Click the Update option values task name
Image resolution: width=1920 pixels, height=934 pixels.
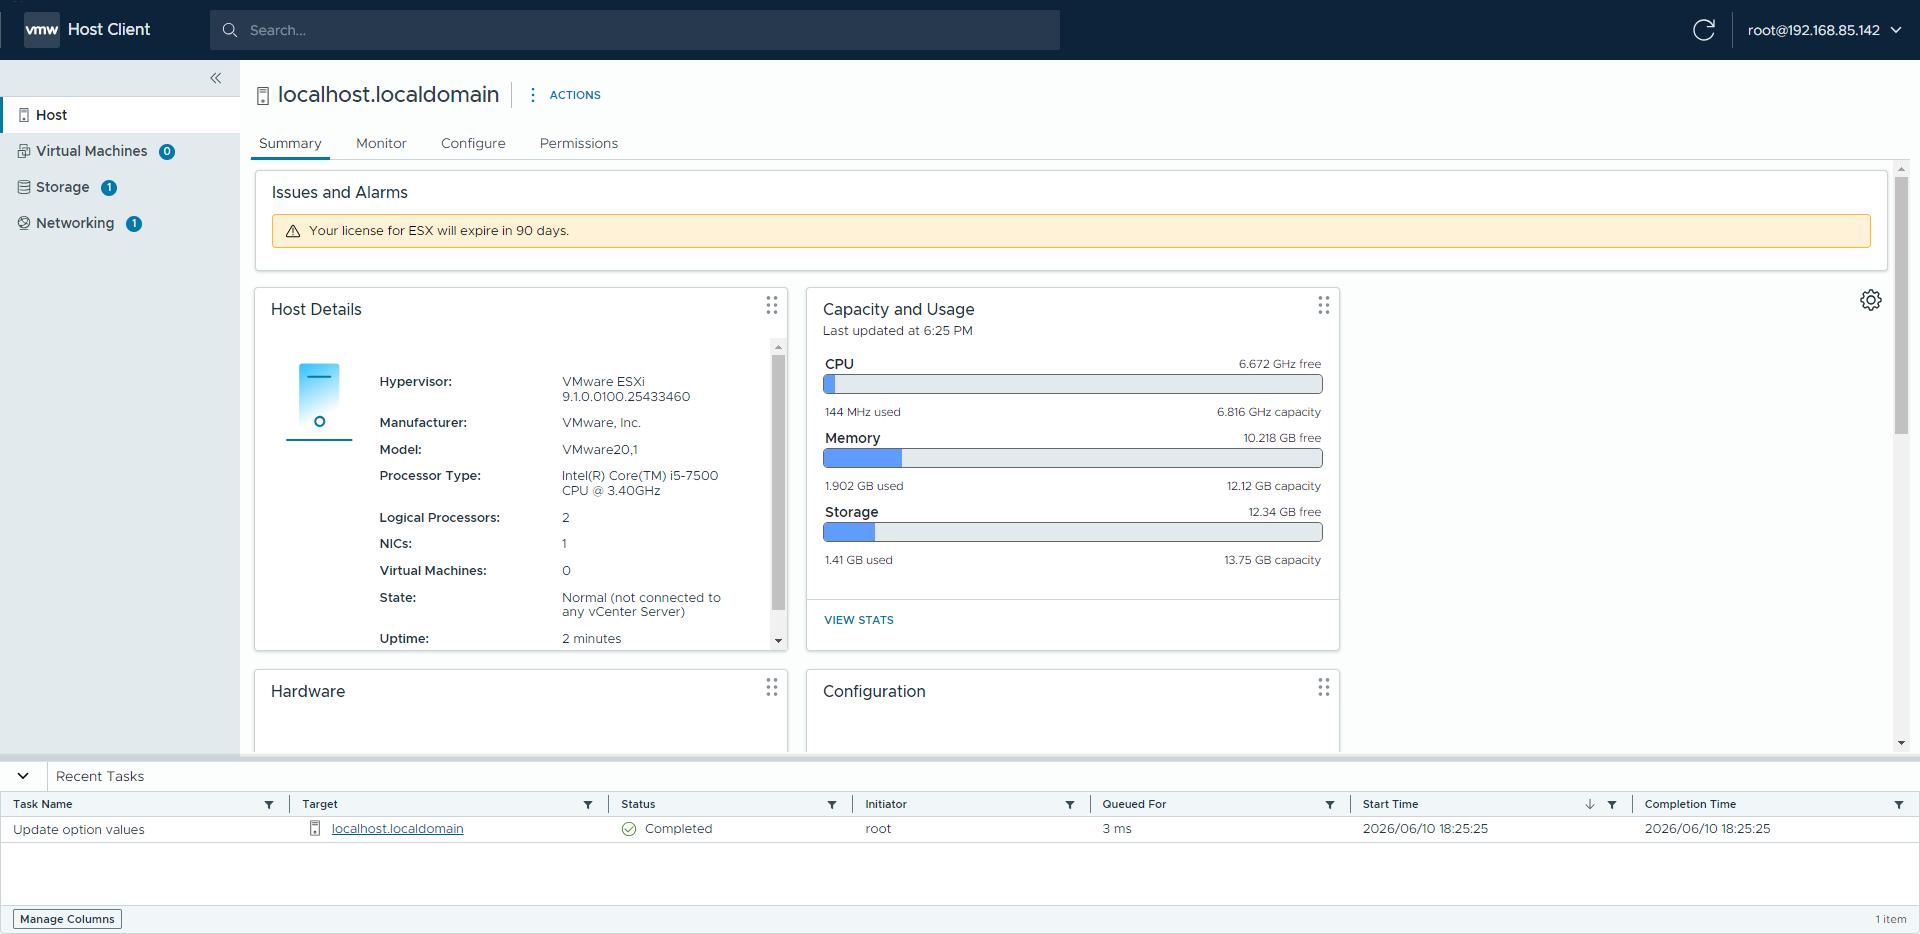[79, 830]
